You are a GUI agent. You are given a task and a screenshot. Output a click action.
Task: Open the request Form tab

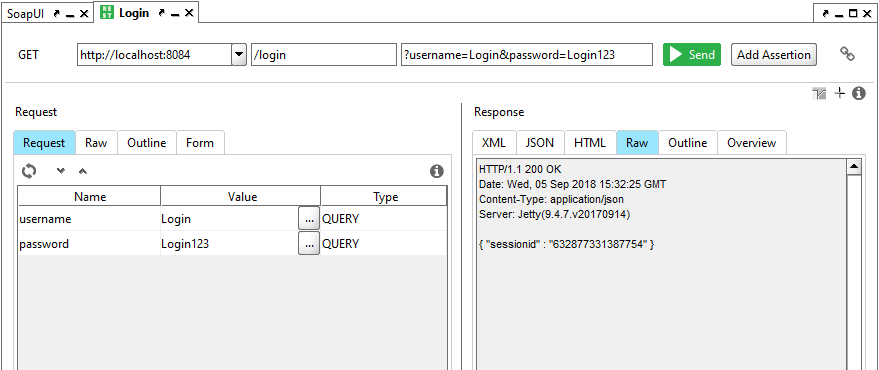[x=200, y=142]
